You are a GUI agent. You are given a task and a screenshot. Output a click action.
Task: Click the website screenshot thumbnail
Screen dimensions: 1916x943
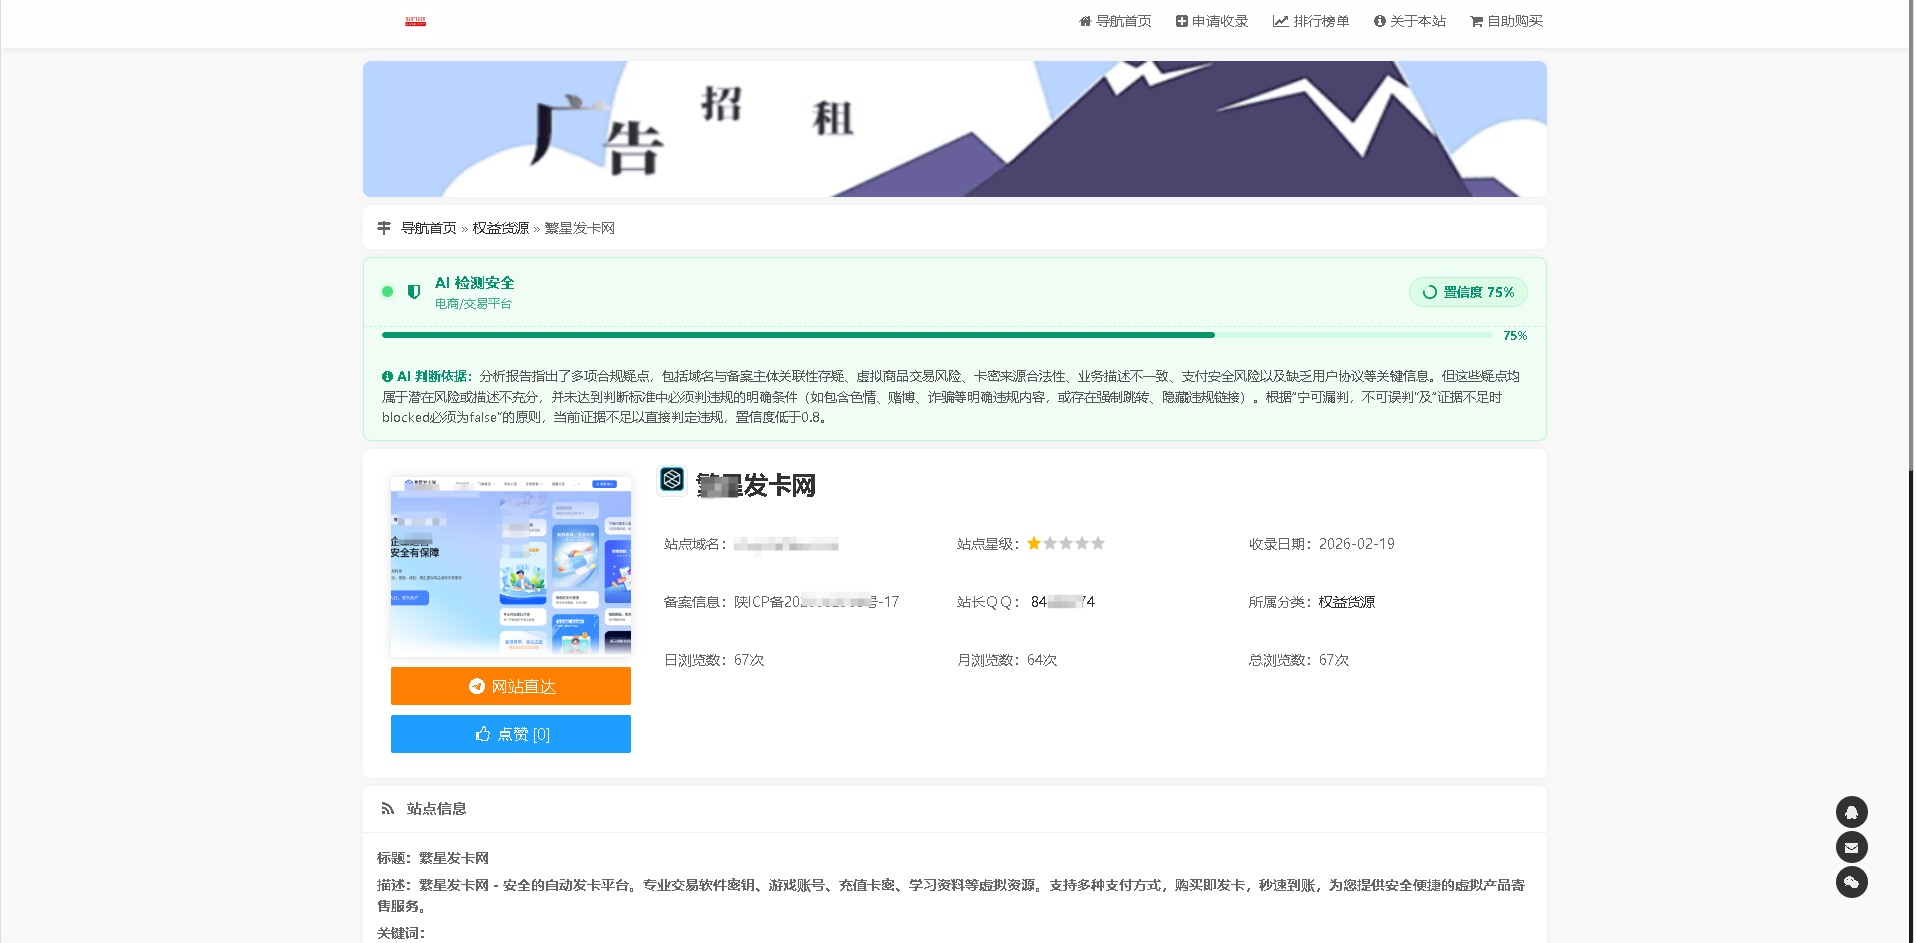tap(510, 566)
